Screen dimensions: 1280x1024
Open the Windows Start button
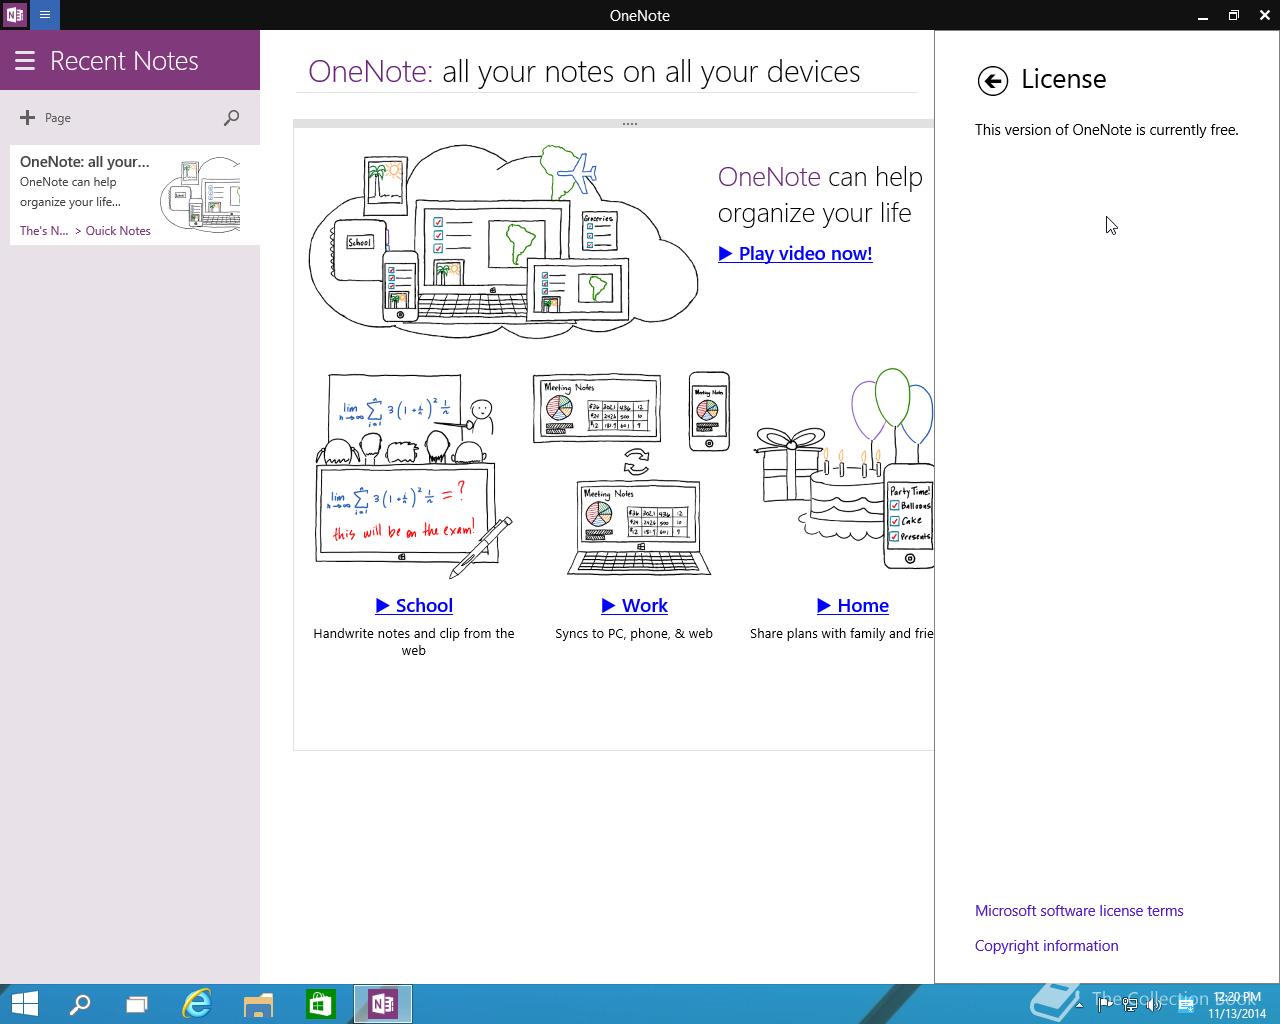tap(24, 1004)
